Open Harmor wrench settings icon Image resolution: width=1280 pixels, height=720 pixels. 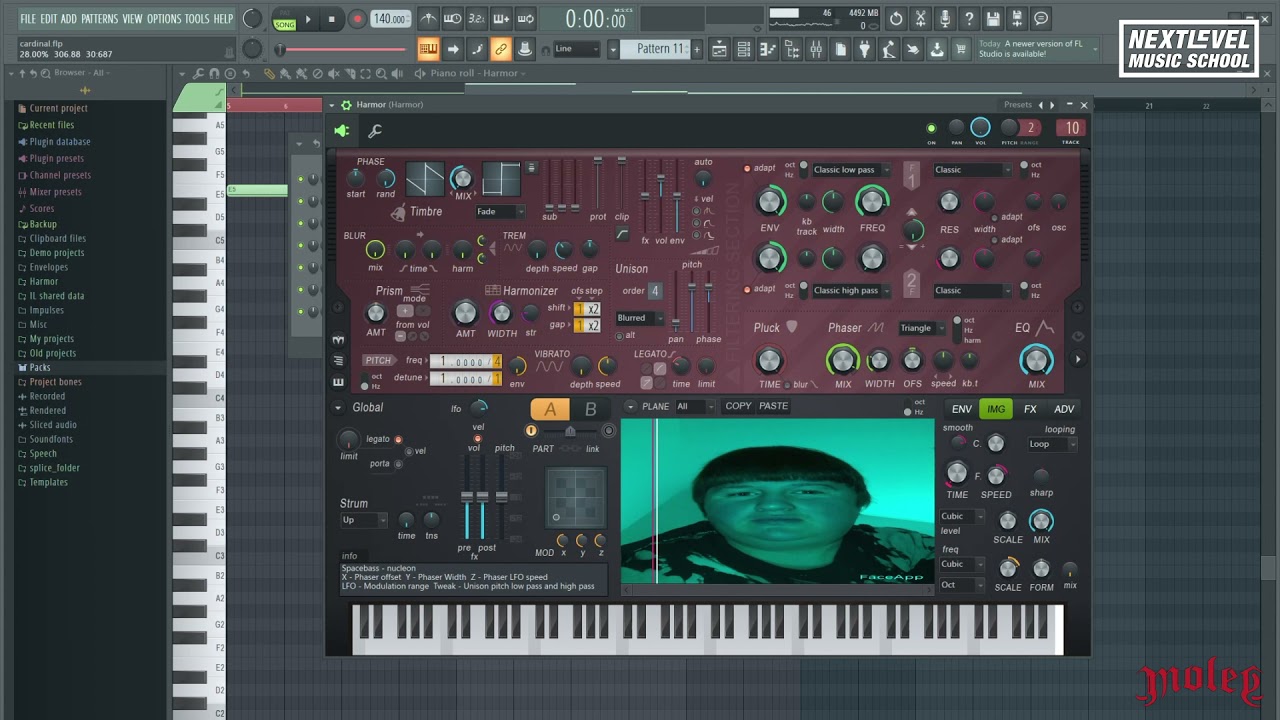pyautogui.click(x=375, y=131)
